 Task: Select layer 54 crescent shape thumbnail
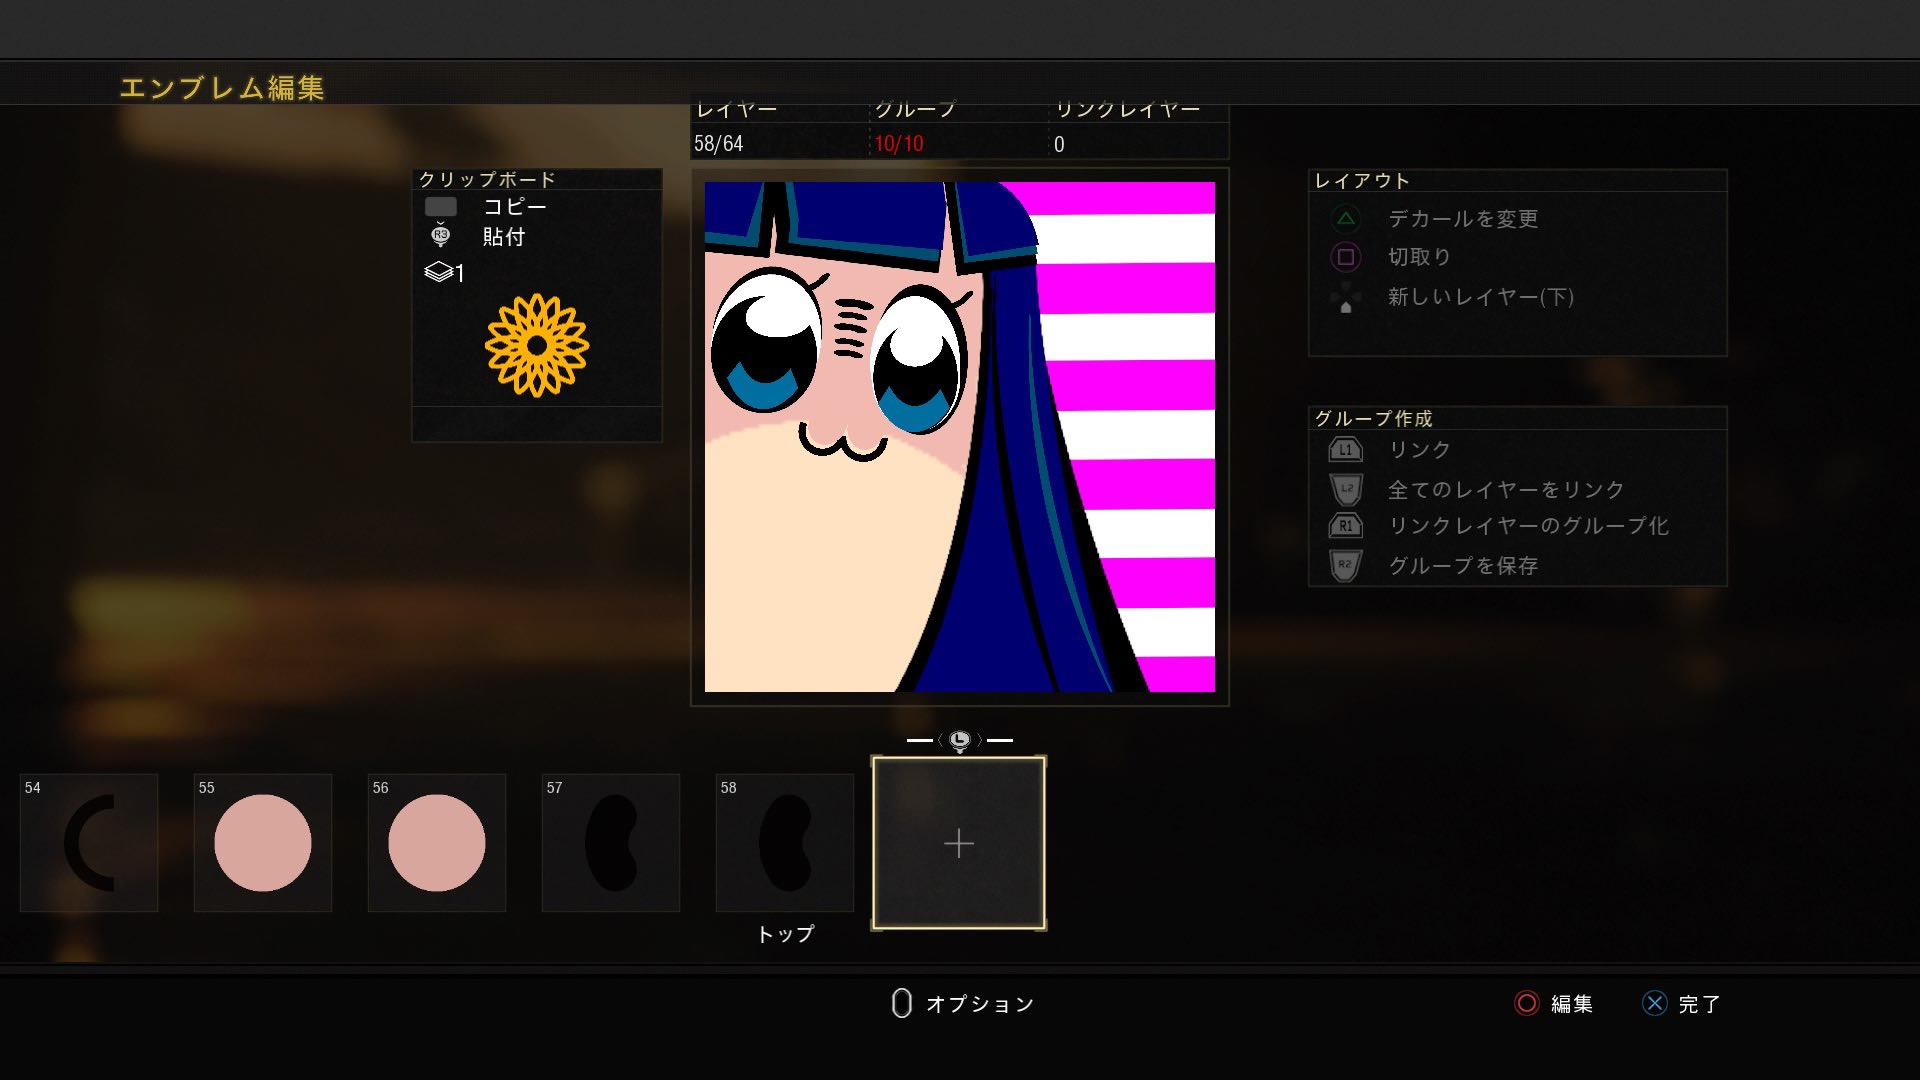[89, 842]
